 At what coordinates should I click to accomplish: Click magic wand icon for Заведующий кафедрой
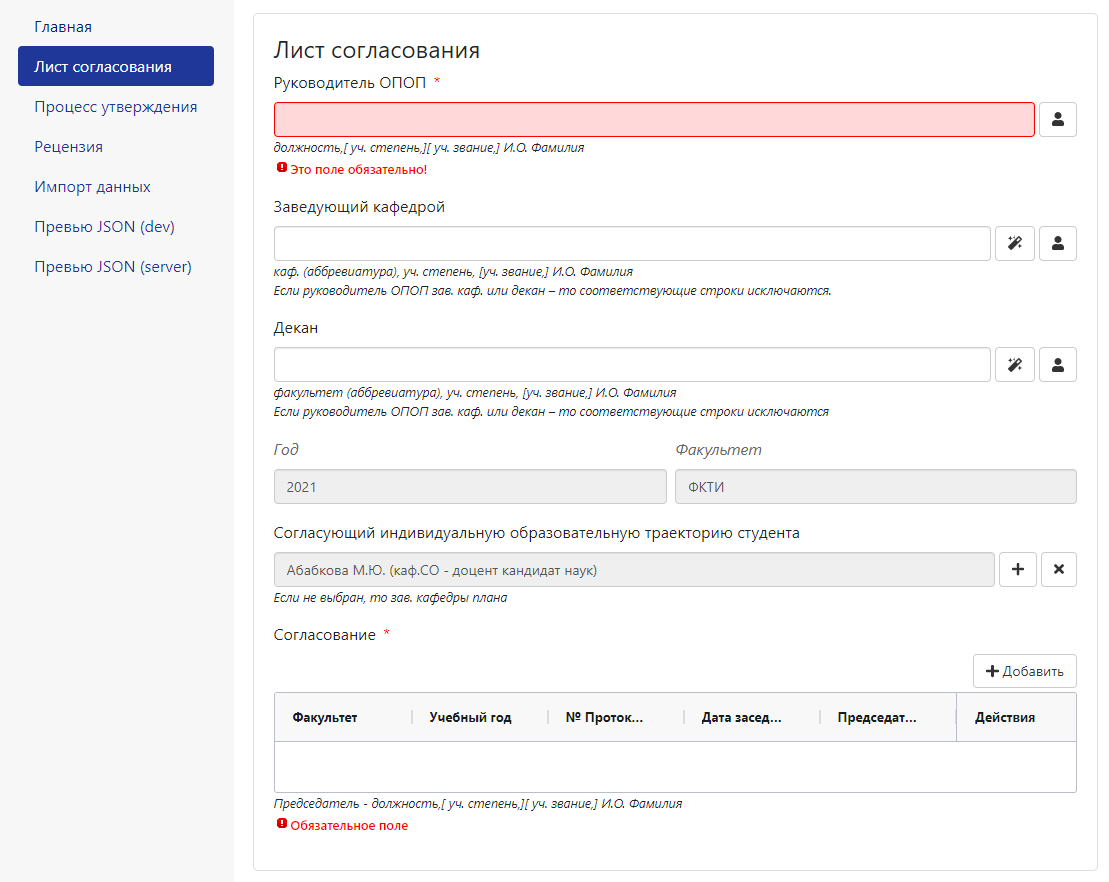click(1015, 243)
